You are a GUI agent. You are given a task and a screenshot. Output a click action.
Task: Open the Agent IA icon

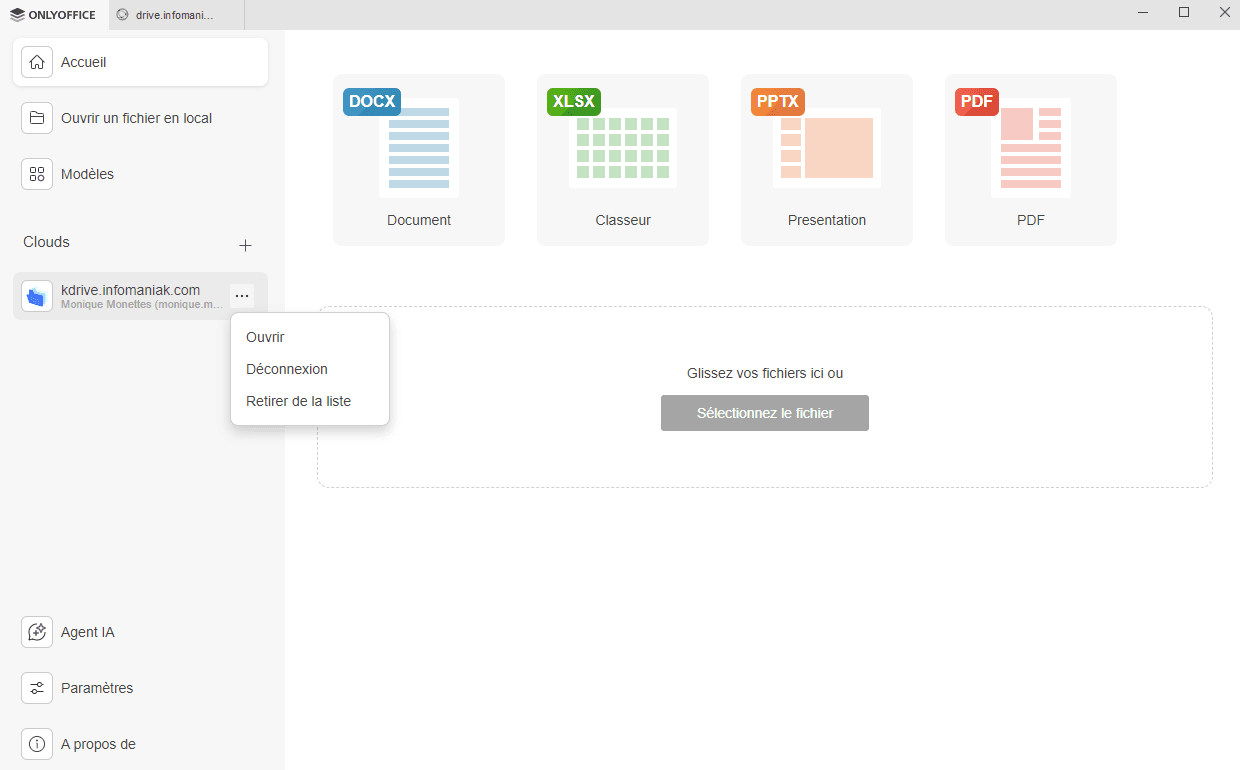pos(37,632)
